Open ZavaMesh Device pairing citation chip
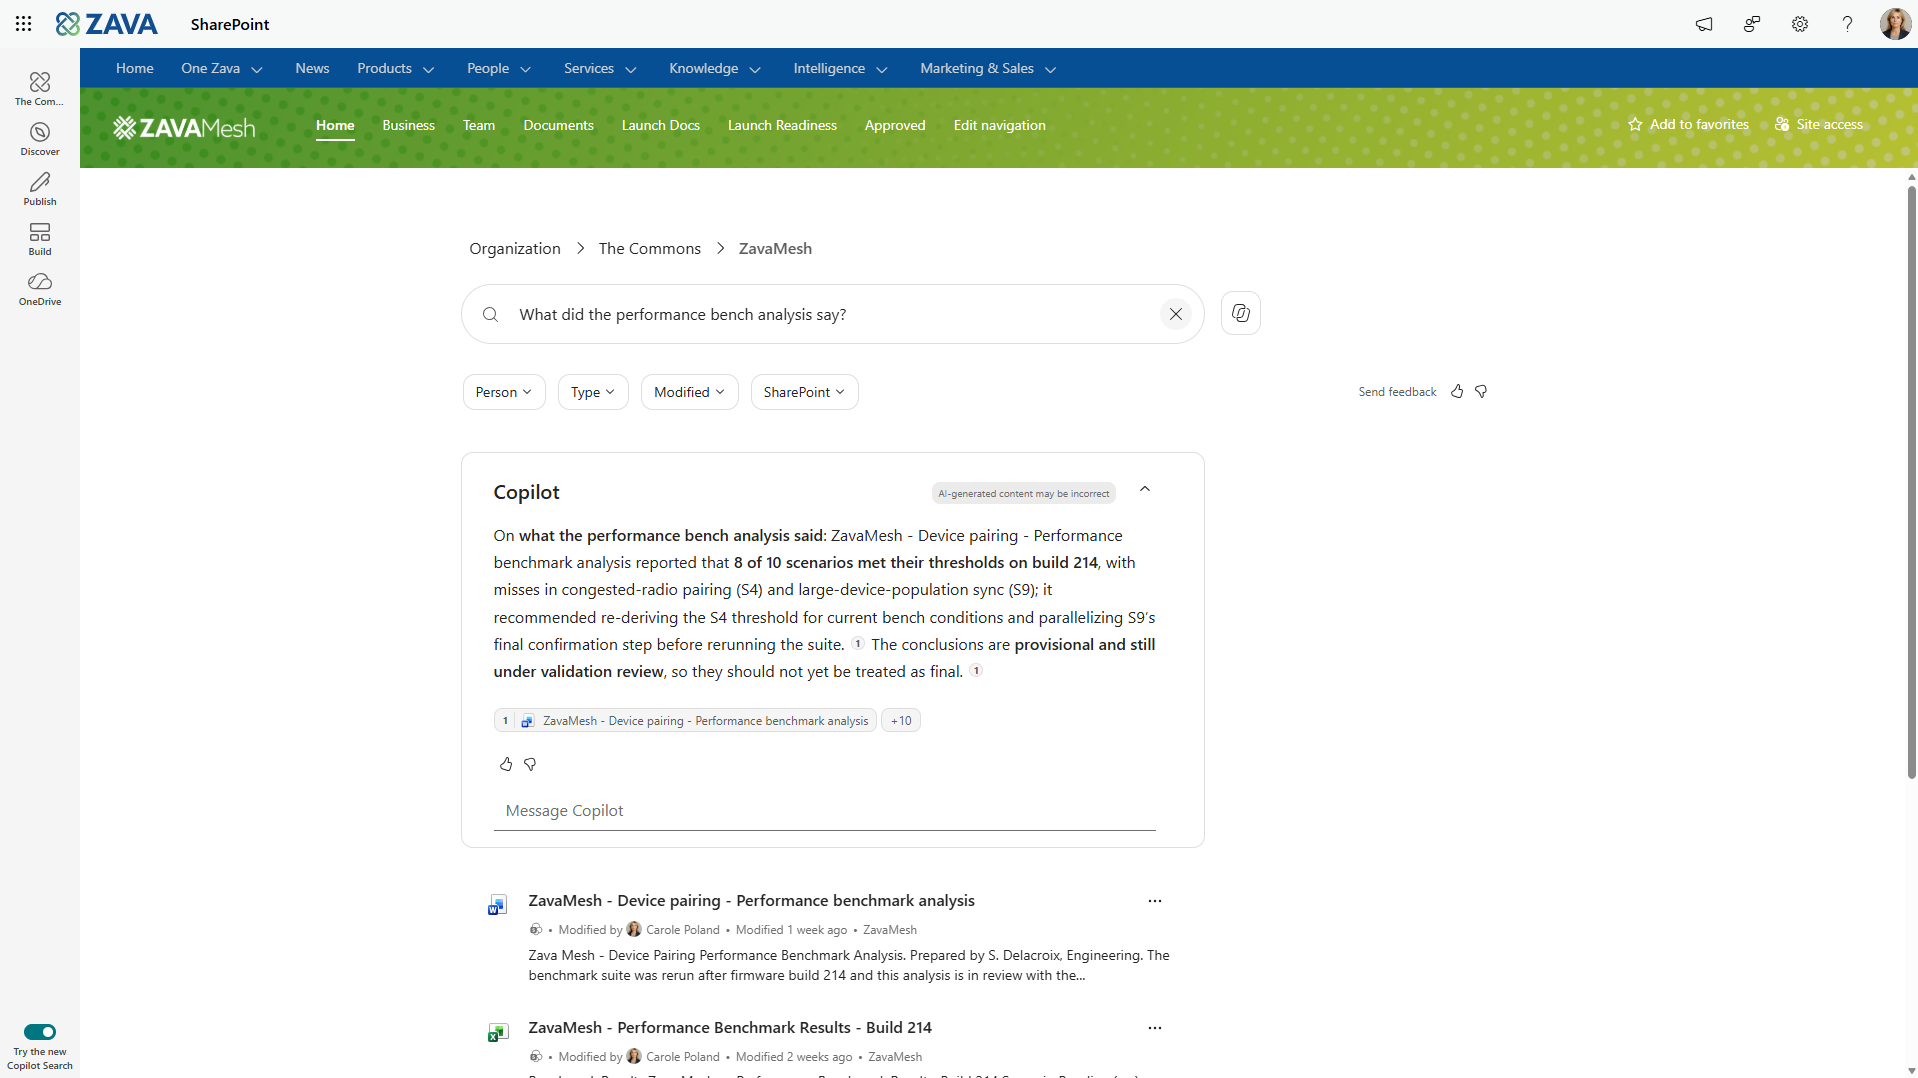Image resolution: width=1918 pixels, height=1078 pixels. (685, 721)
